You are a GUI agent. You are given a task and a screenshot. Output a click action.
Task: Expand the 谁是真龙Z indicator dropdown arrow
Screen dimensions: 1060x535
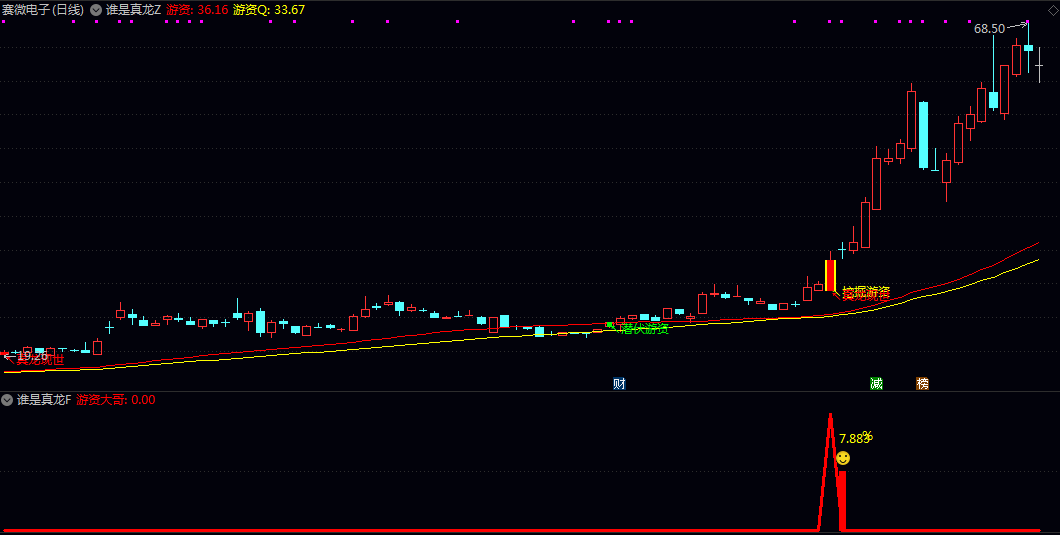[96, 10]
